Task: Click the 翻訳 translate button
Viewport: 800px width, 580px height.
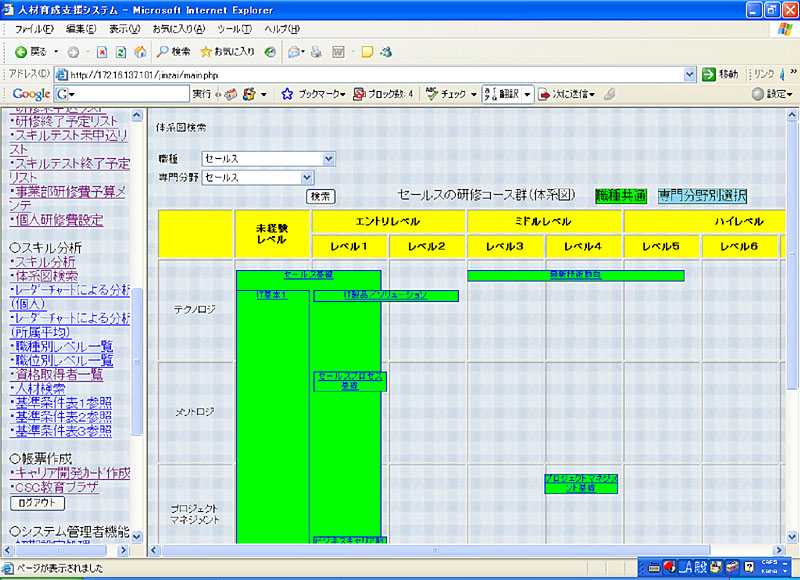Action: pyautogui.click(x=502, y=94)
